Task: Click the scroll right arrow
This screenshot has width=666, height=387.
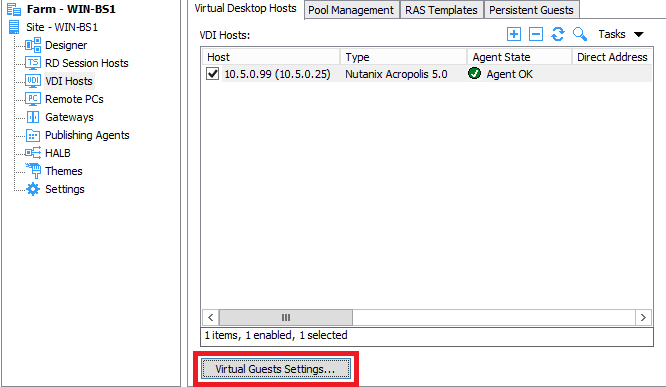Action: click(x=643, y=317)
